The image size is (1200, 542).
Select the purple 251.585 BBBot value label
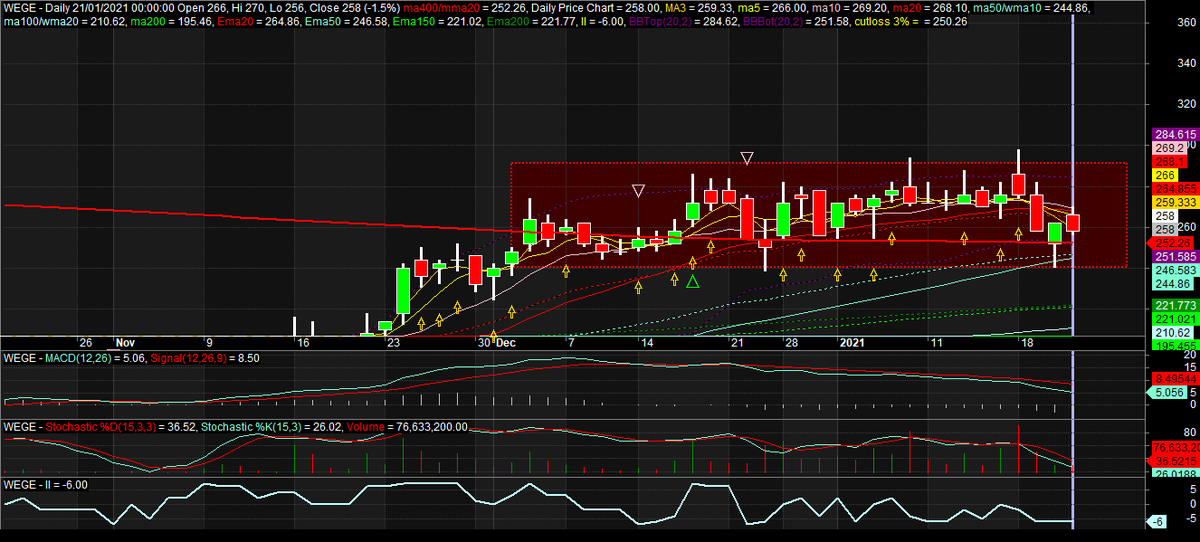(x=1175, y=257)
